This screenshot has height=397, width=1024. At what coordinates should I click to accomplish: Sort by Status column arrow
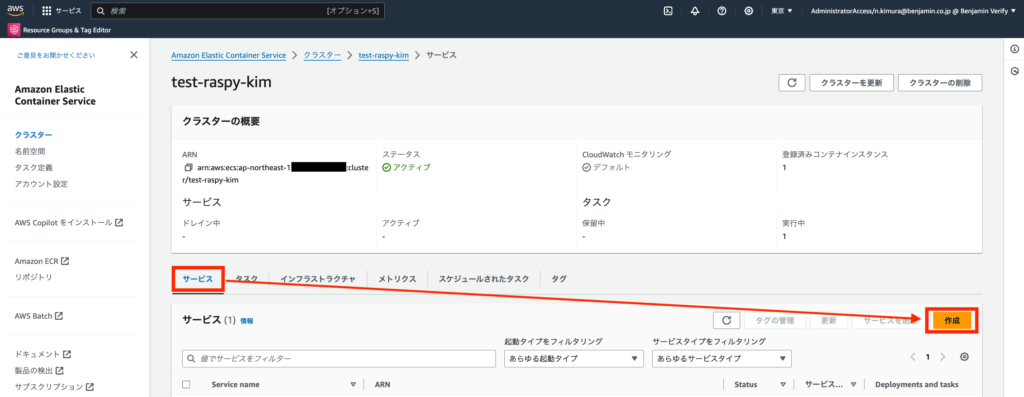pyautogui.click(x=783, y=385)
